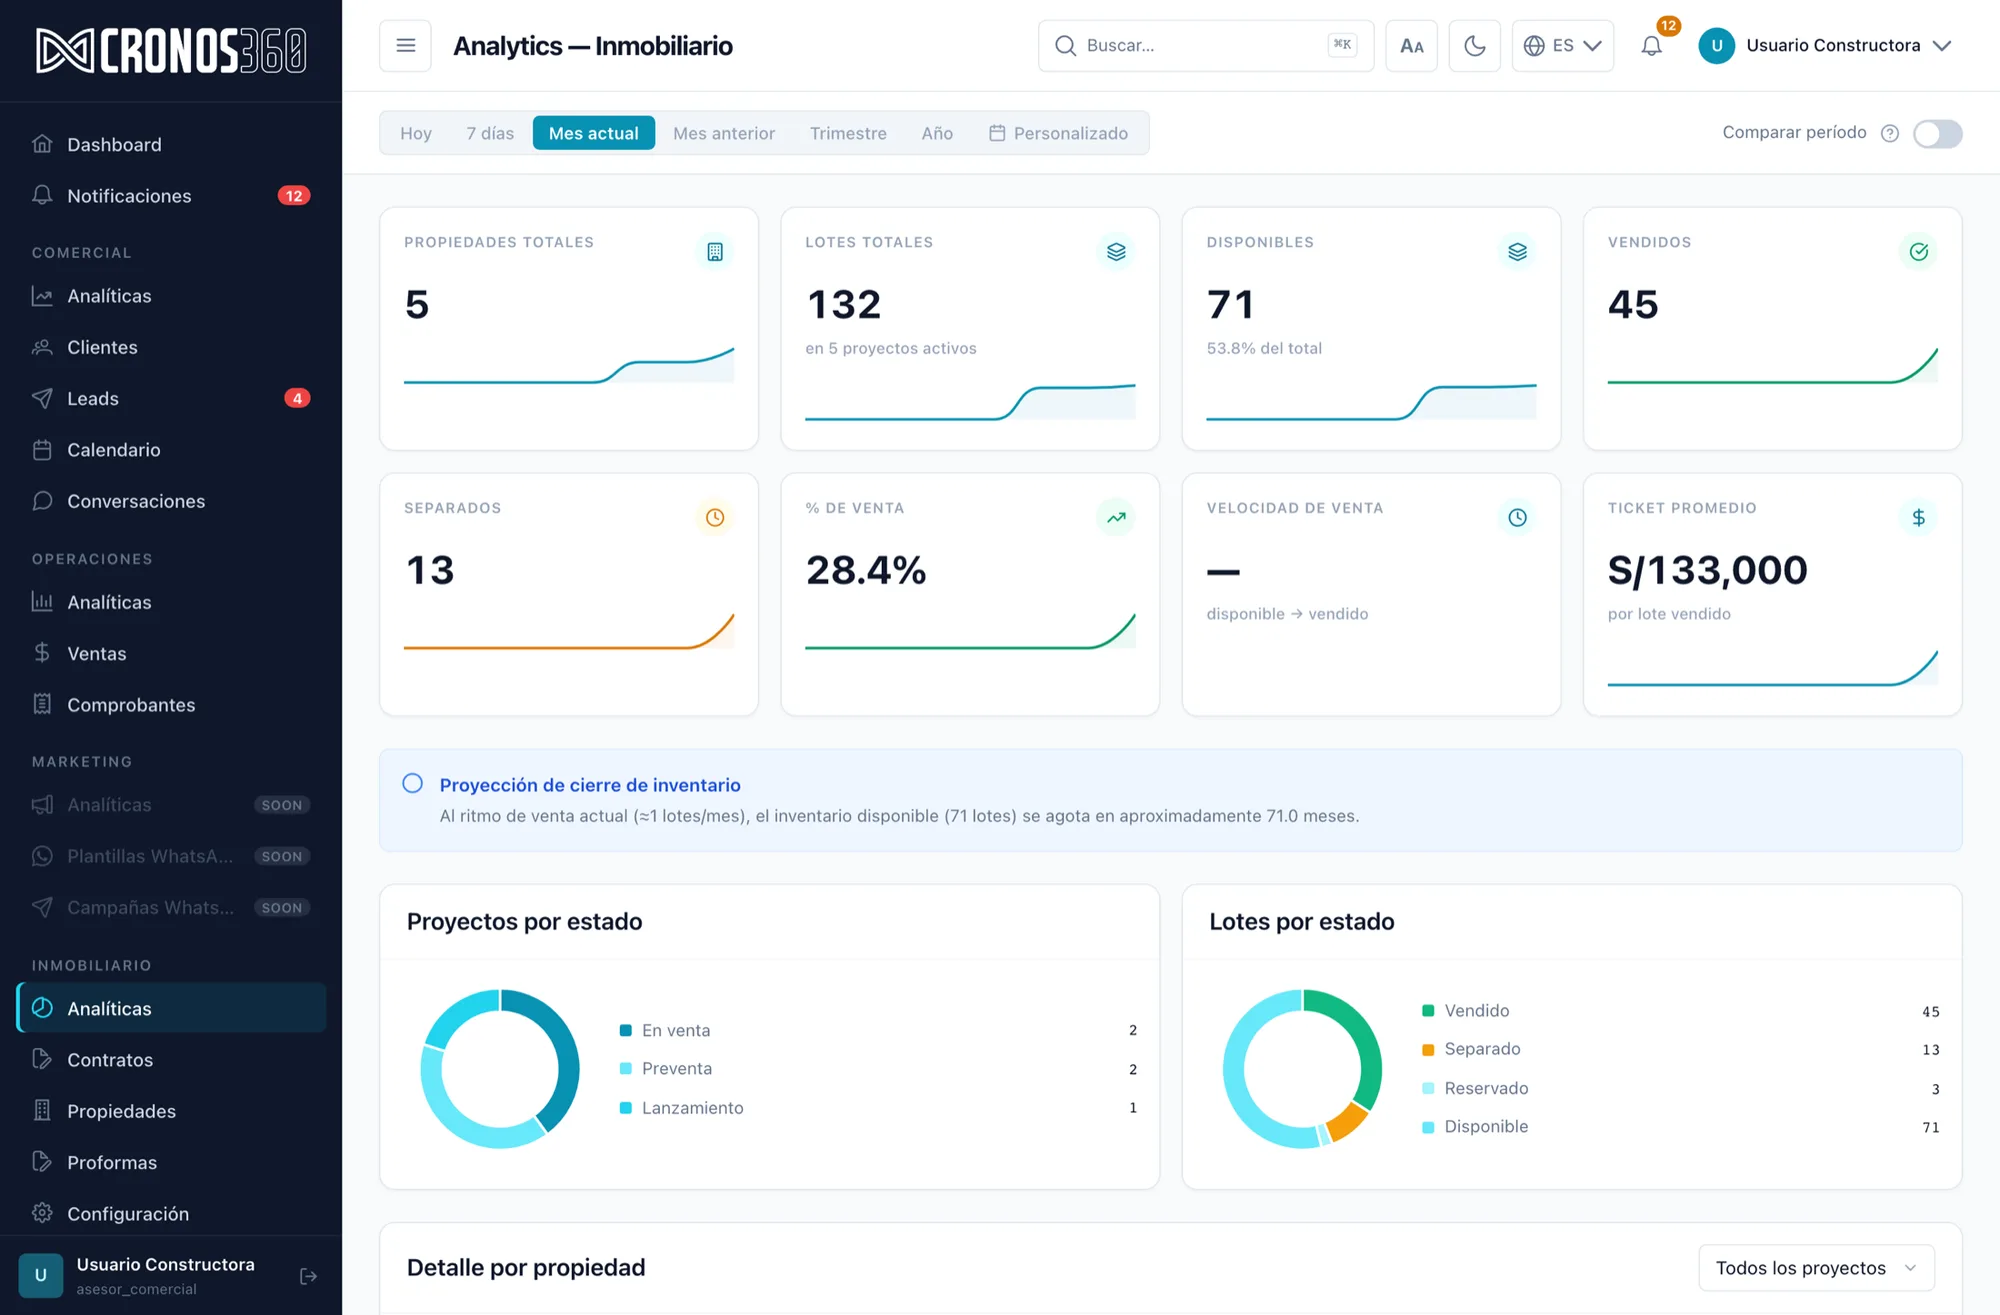Go to Dashboard in the sidebar
The height and width of the screenshot is (1315, 2000).
[x=171, y=145]
